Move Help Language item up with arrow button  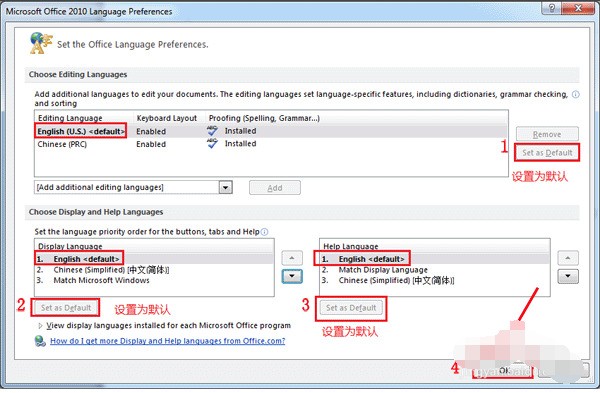(x=568, y=258)
